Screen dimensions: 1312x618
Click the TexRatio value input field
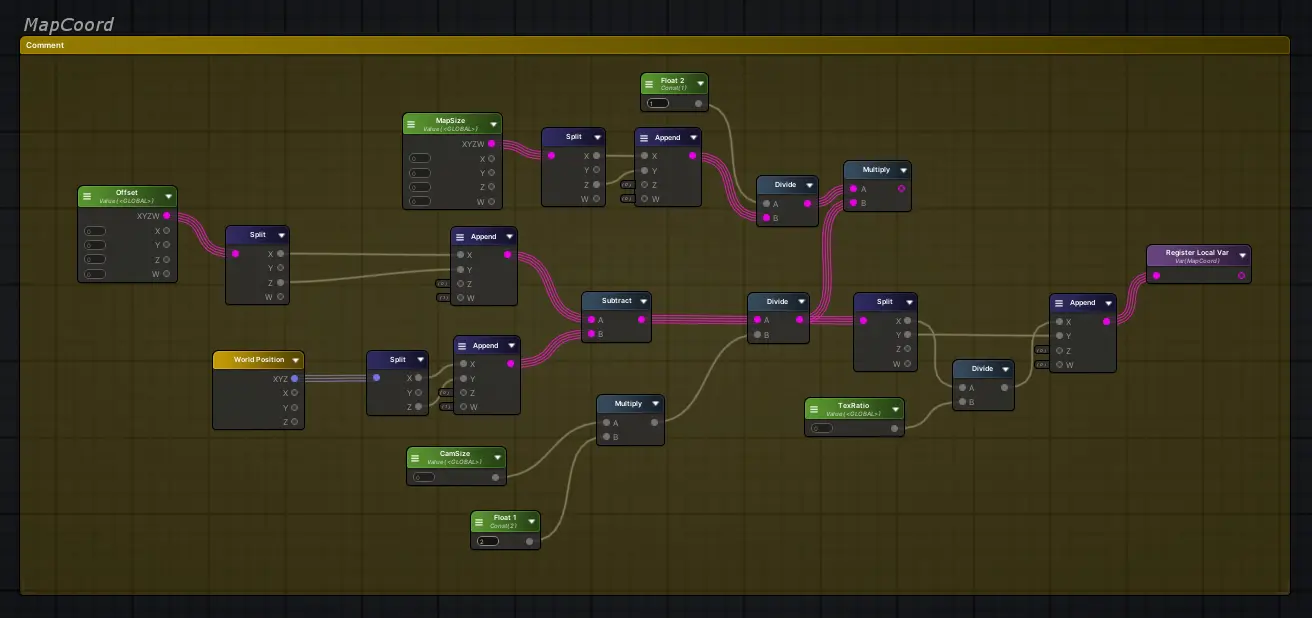click(x=822, y=428)
